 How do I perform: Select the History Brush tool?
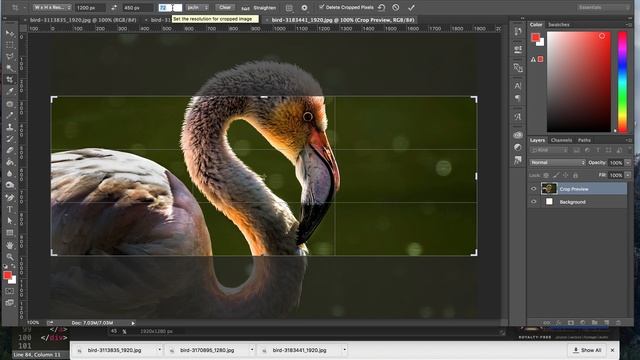coord(10,139)
